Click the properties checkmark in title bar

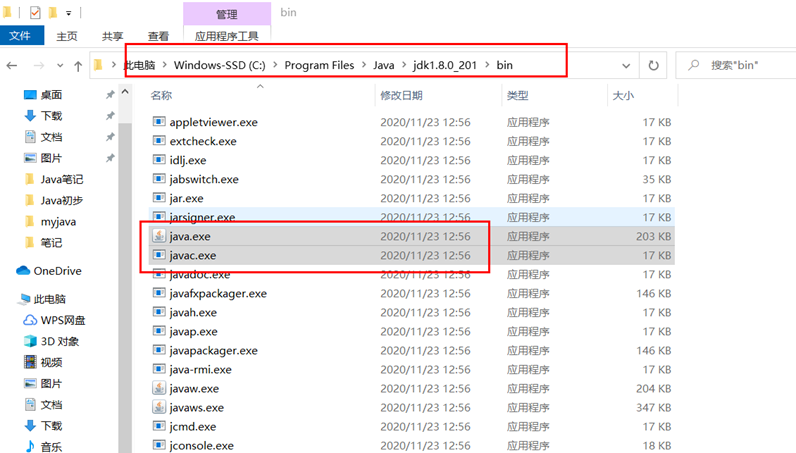click(35, 13)
